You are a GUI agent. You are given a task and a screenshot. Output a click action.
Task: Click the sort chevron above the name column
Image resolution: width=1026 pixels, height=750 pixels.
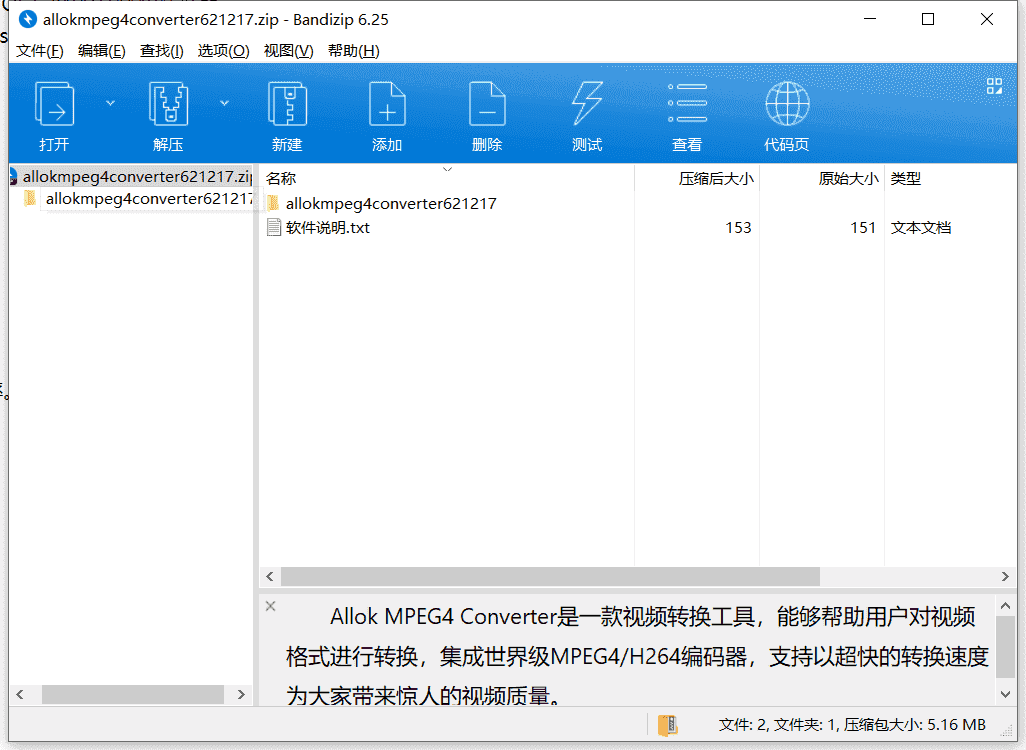tap(448, 170)
